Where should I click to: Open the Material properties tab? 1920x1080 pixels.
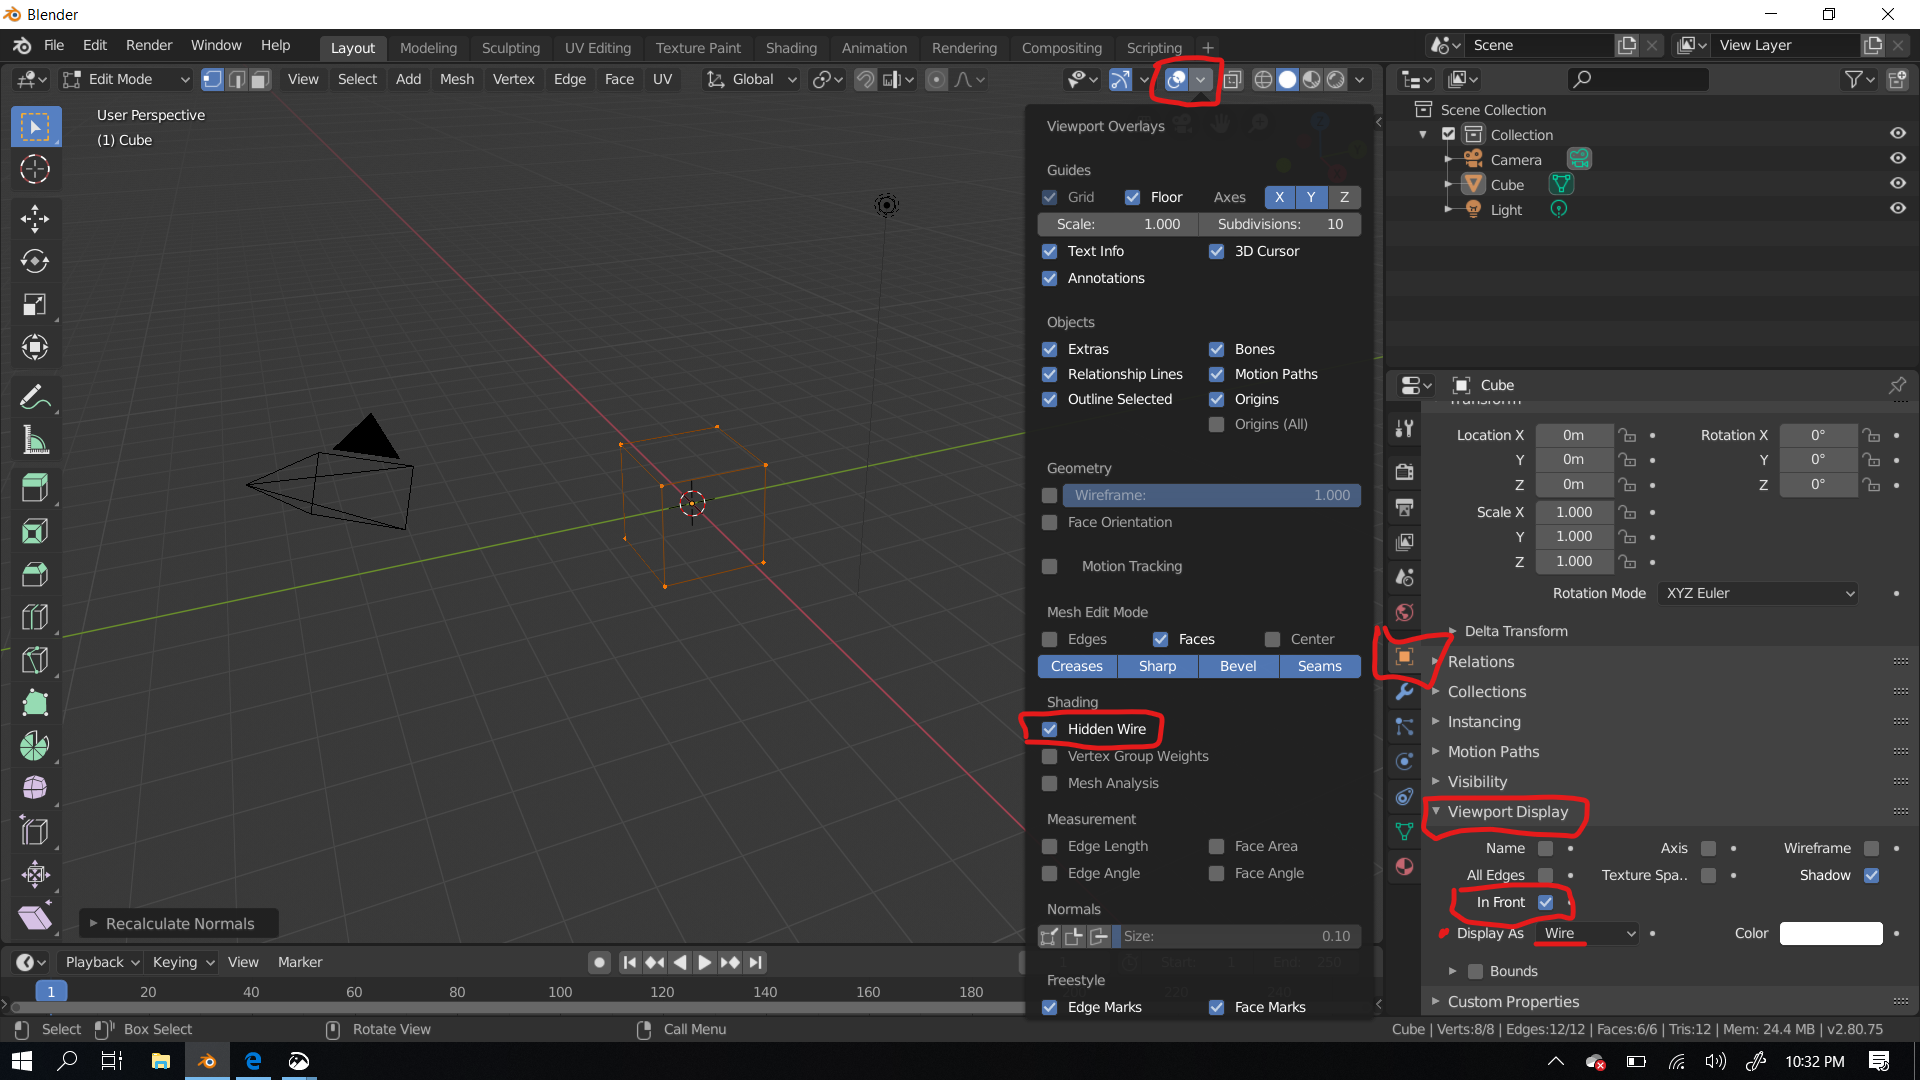pos(1404,866)
